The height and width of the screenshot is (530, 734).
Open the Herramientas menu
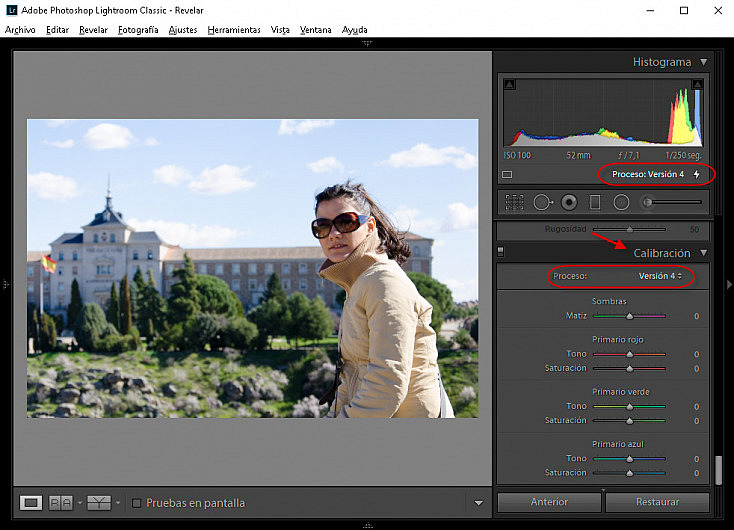coord(234,30)
